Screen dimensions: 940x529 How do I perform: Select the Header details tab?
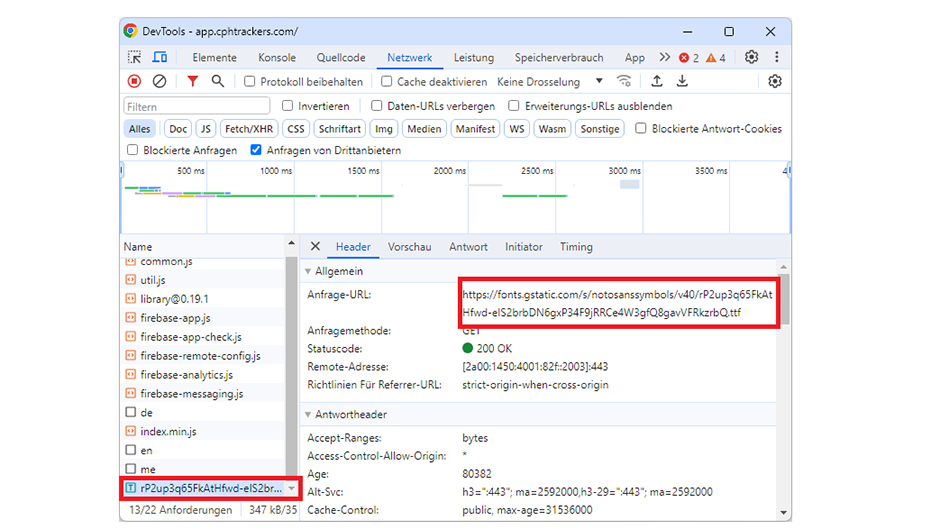pos(352,247)
